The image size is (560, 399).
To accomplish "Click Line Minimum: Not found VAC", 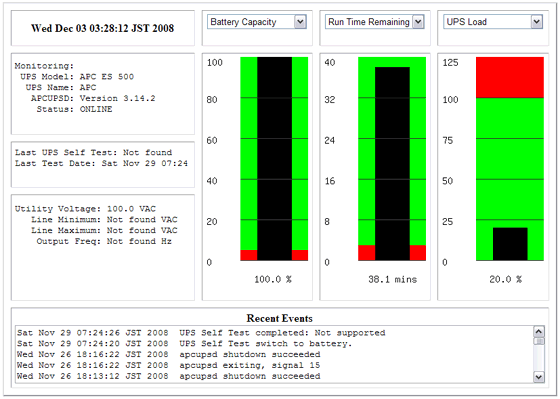I will point(104,219).
